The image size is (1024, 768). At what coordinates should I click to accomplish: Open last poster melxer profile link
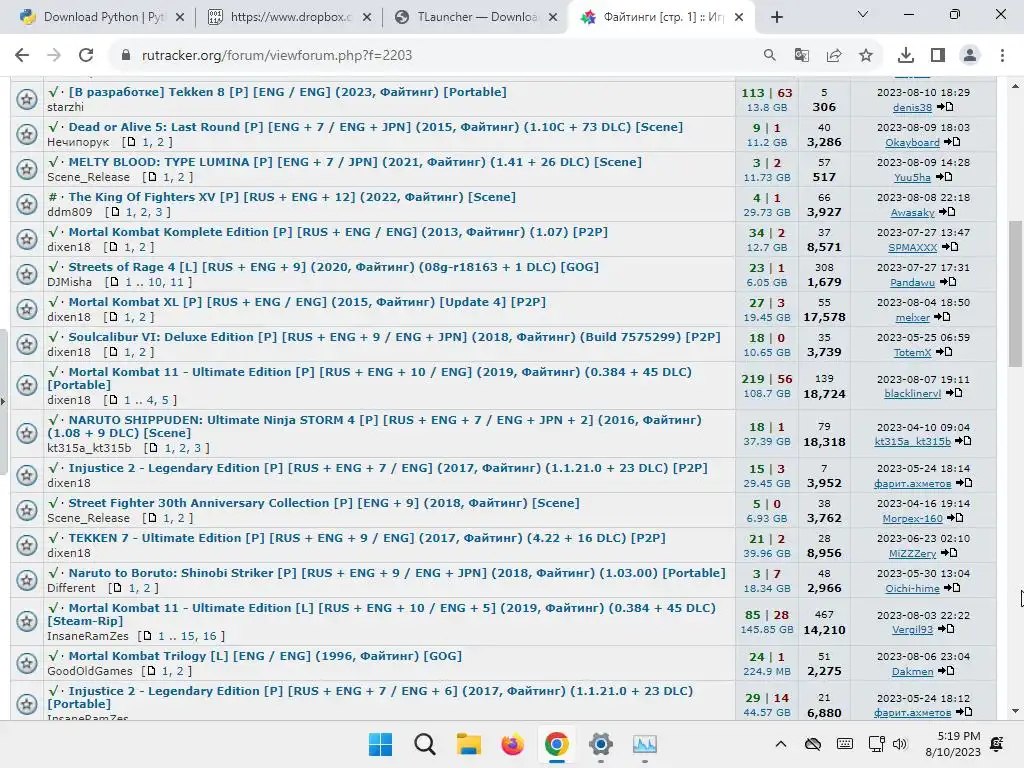912,317
